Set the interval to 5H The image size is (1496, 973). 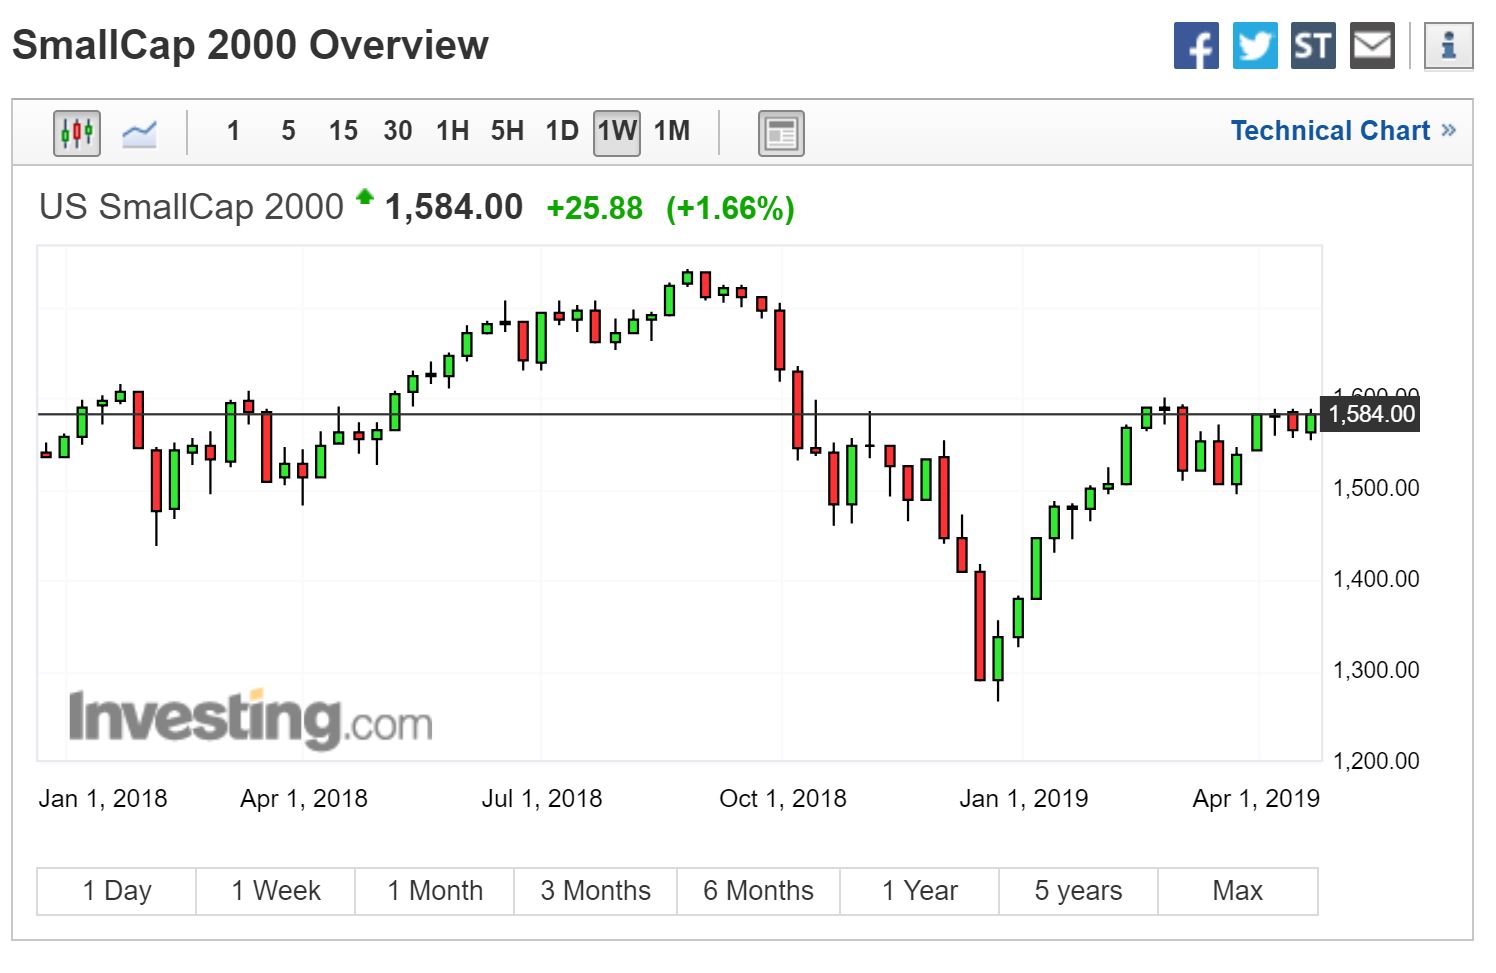[x=507, y=131]
